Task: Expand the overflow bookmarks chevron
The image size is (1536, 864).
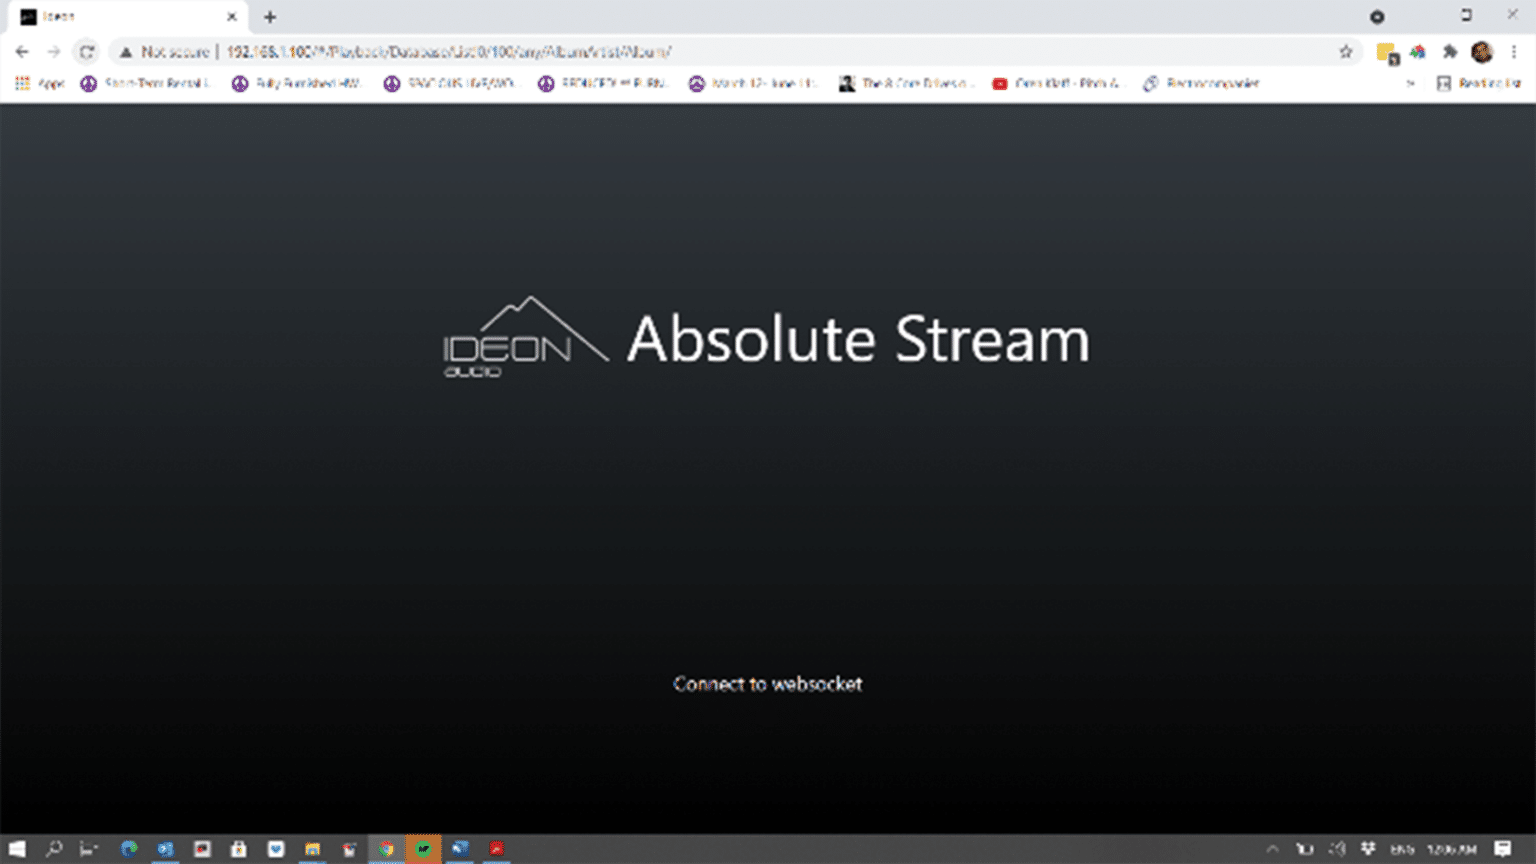Action: (x=1410, y=84)
